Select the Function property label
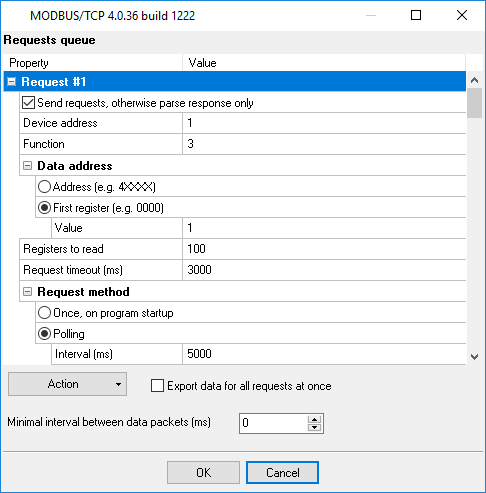 (x=44, y=144)
